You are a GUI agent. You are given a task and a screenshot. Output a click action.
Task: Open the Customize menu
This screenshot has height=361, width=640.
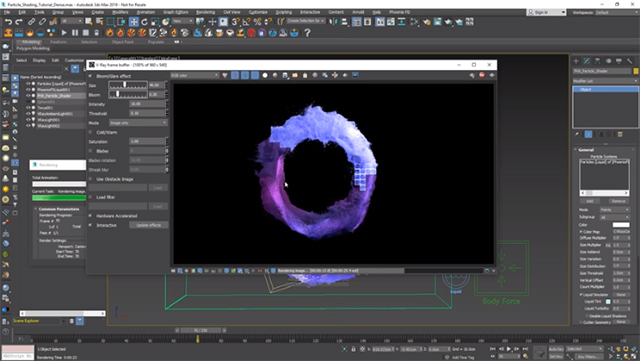[x=258, y=12]
